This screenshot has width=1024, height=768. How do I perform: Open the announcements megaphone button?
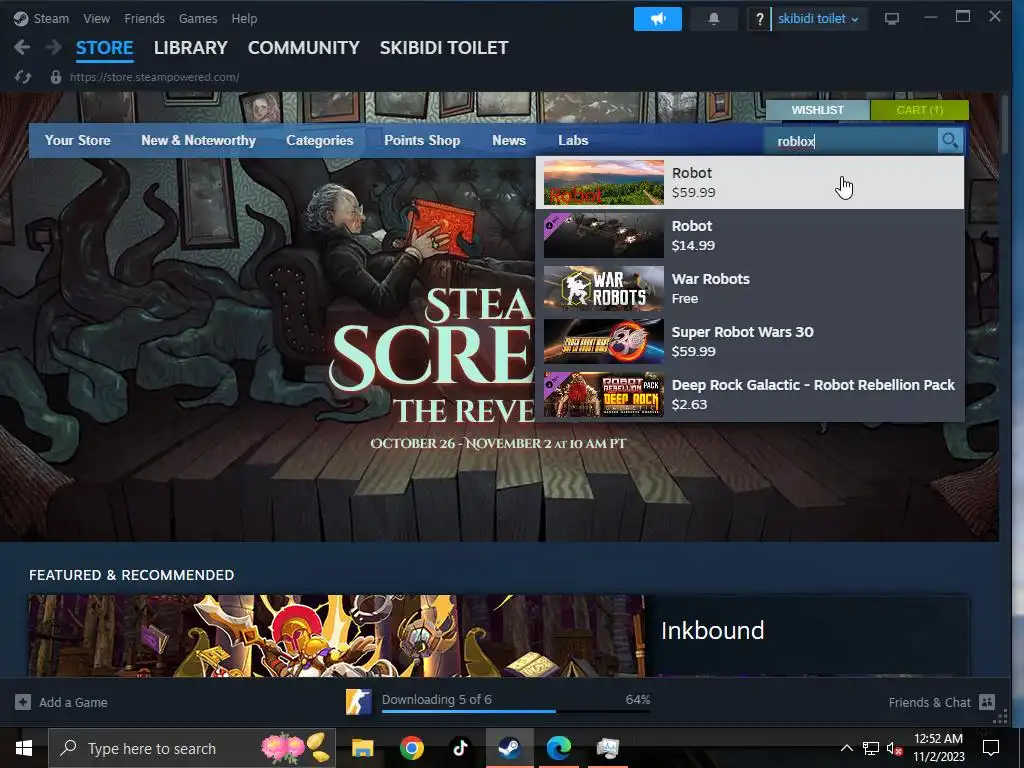(658, 19)
